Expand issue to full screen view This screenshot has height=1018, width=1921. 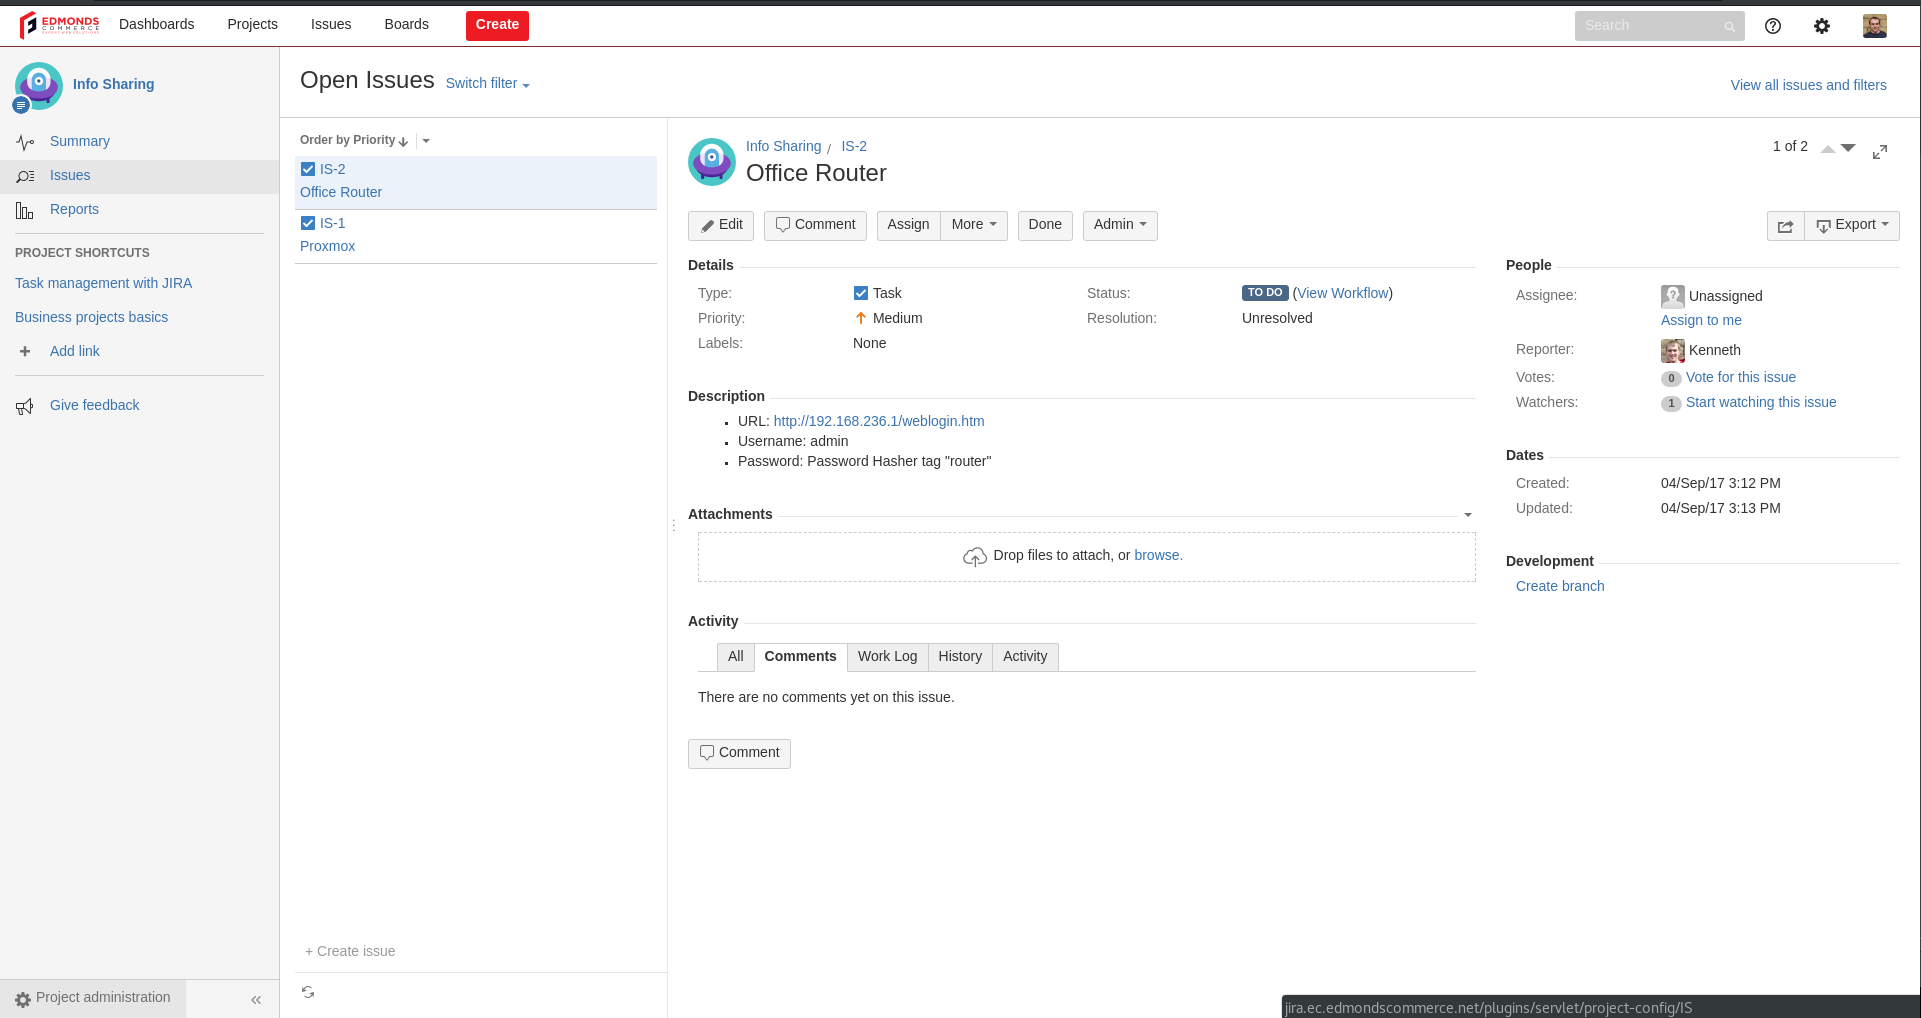pos(1880,152)
